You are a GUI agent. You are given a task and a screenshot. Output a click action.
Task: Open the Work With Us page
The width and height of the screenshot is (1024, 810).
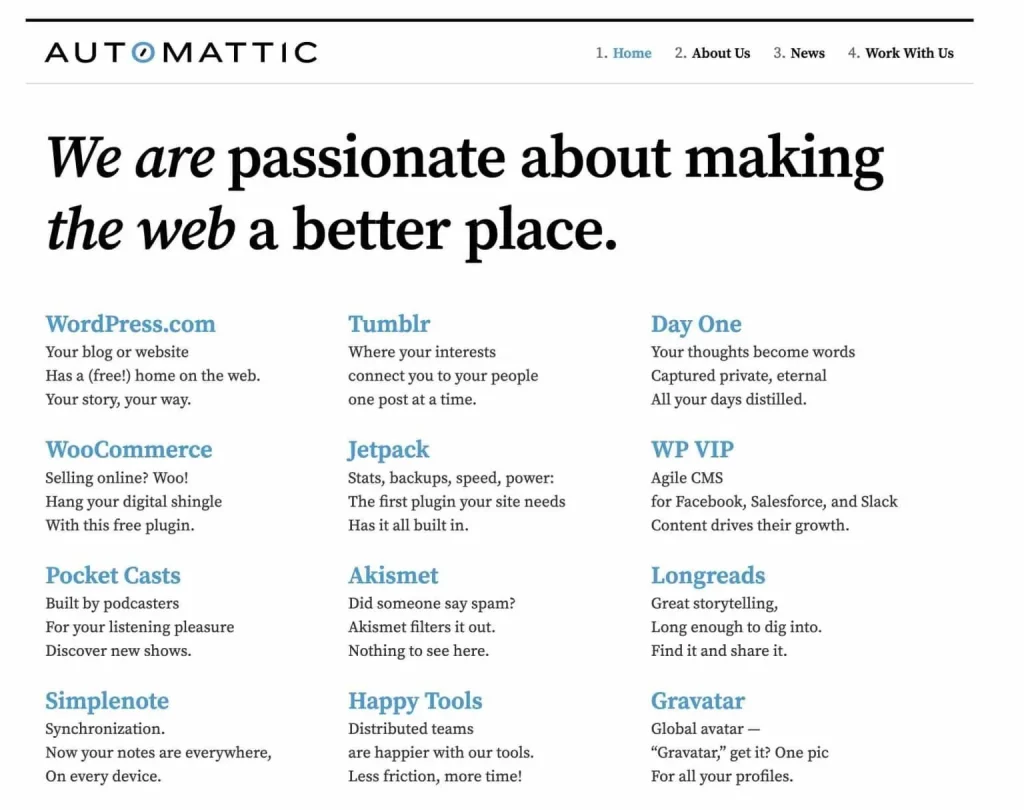click(x=909, y=53)
